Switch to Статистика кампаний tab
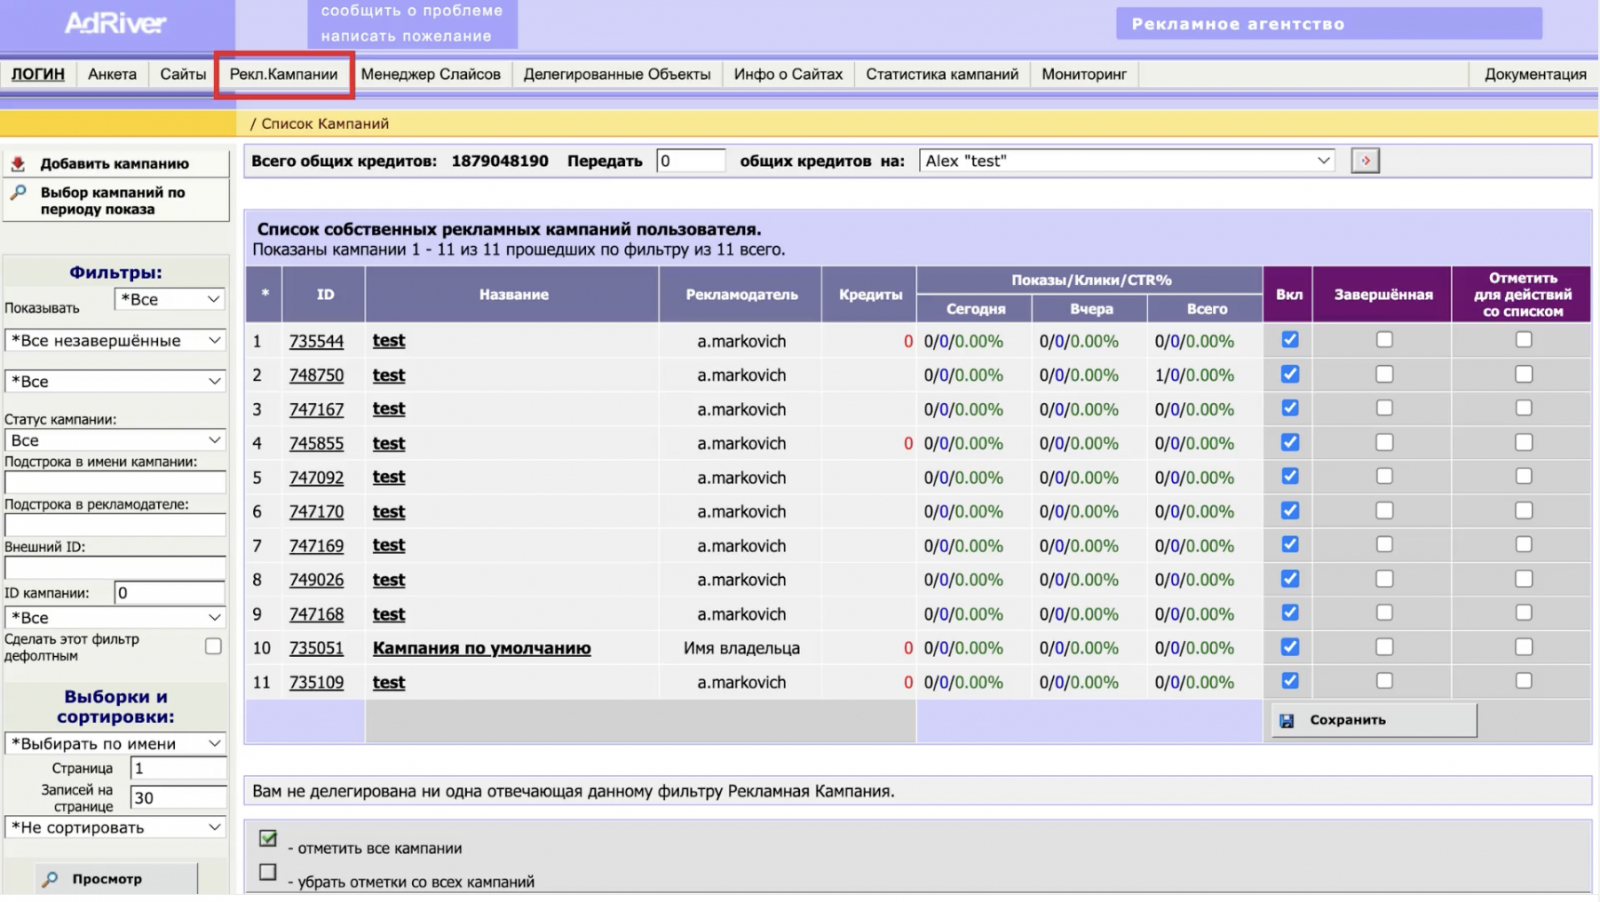This screenshot has height=902, width=1600. pyautogui.click(x=942, y=74)
